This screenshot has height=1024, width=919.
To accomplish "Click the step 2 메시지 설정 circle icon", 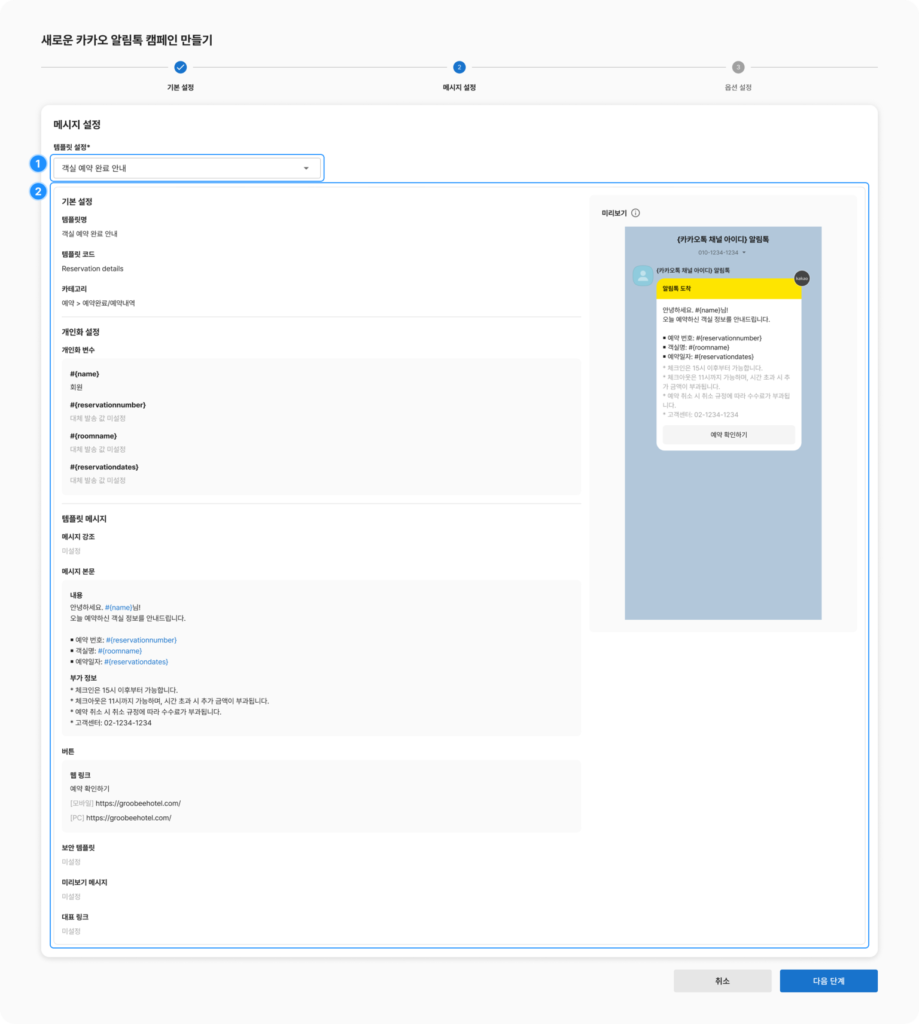I will coord(459,67).
